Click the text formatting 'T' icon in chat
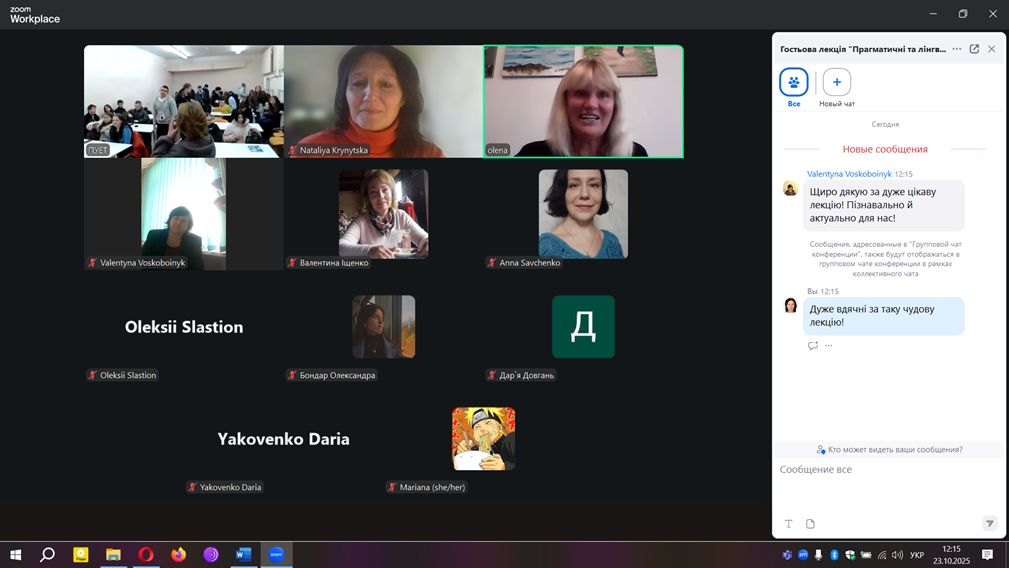The image size is (1009, 568). pyautogui.click(x=788, y=523)
